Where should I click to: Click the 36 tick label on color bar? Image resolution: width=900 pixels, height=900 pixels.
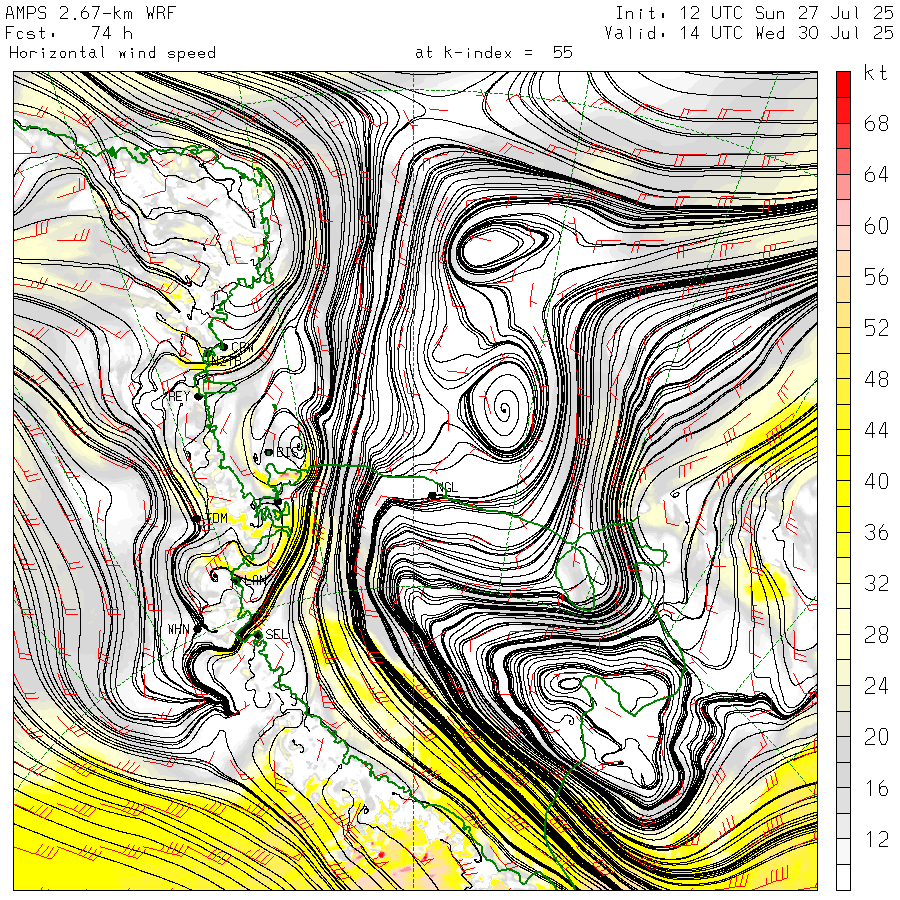(876, 533)
